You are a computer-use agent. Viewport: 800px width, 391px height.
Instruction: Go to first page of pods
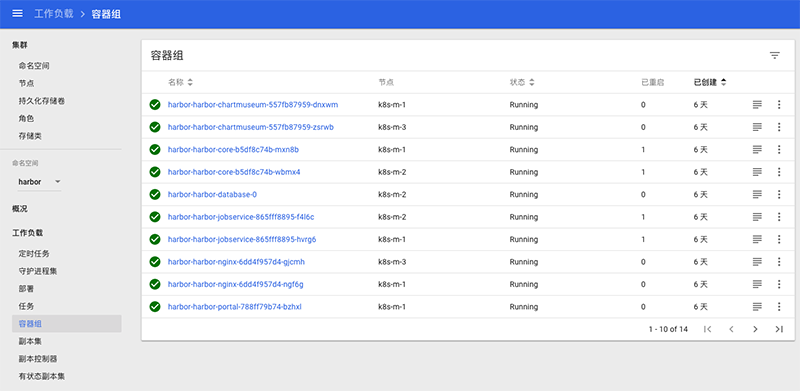[x=707, y=329]
